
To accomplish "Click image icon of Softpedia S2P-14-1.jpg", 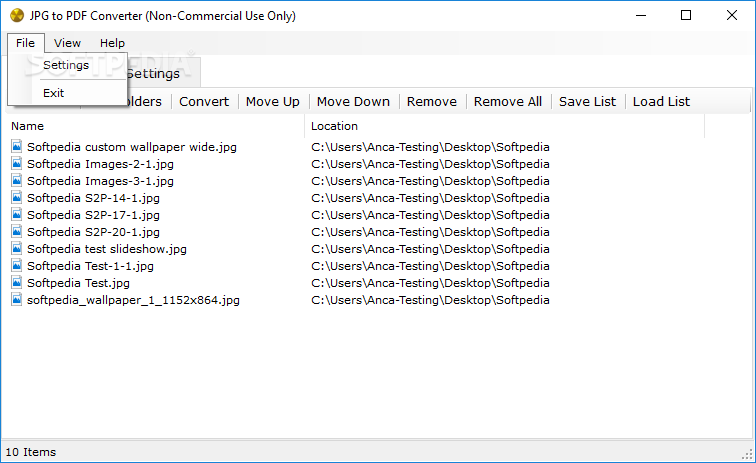I will (x=17, y=197).
